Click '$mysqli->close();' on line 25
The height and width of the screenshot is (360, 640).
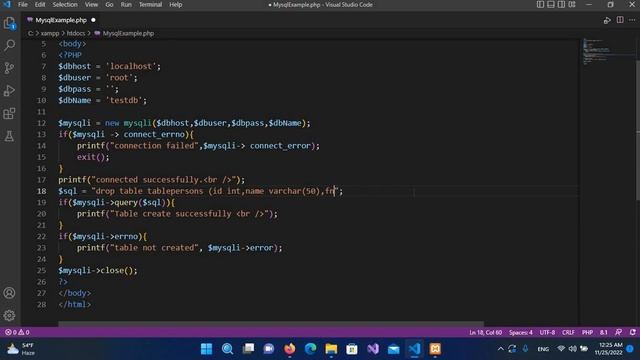[x=98, y=271]
